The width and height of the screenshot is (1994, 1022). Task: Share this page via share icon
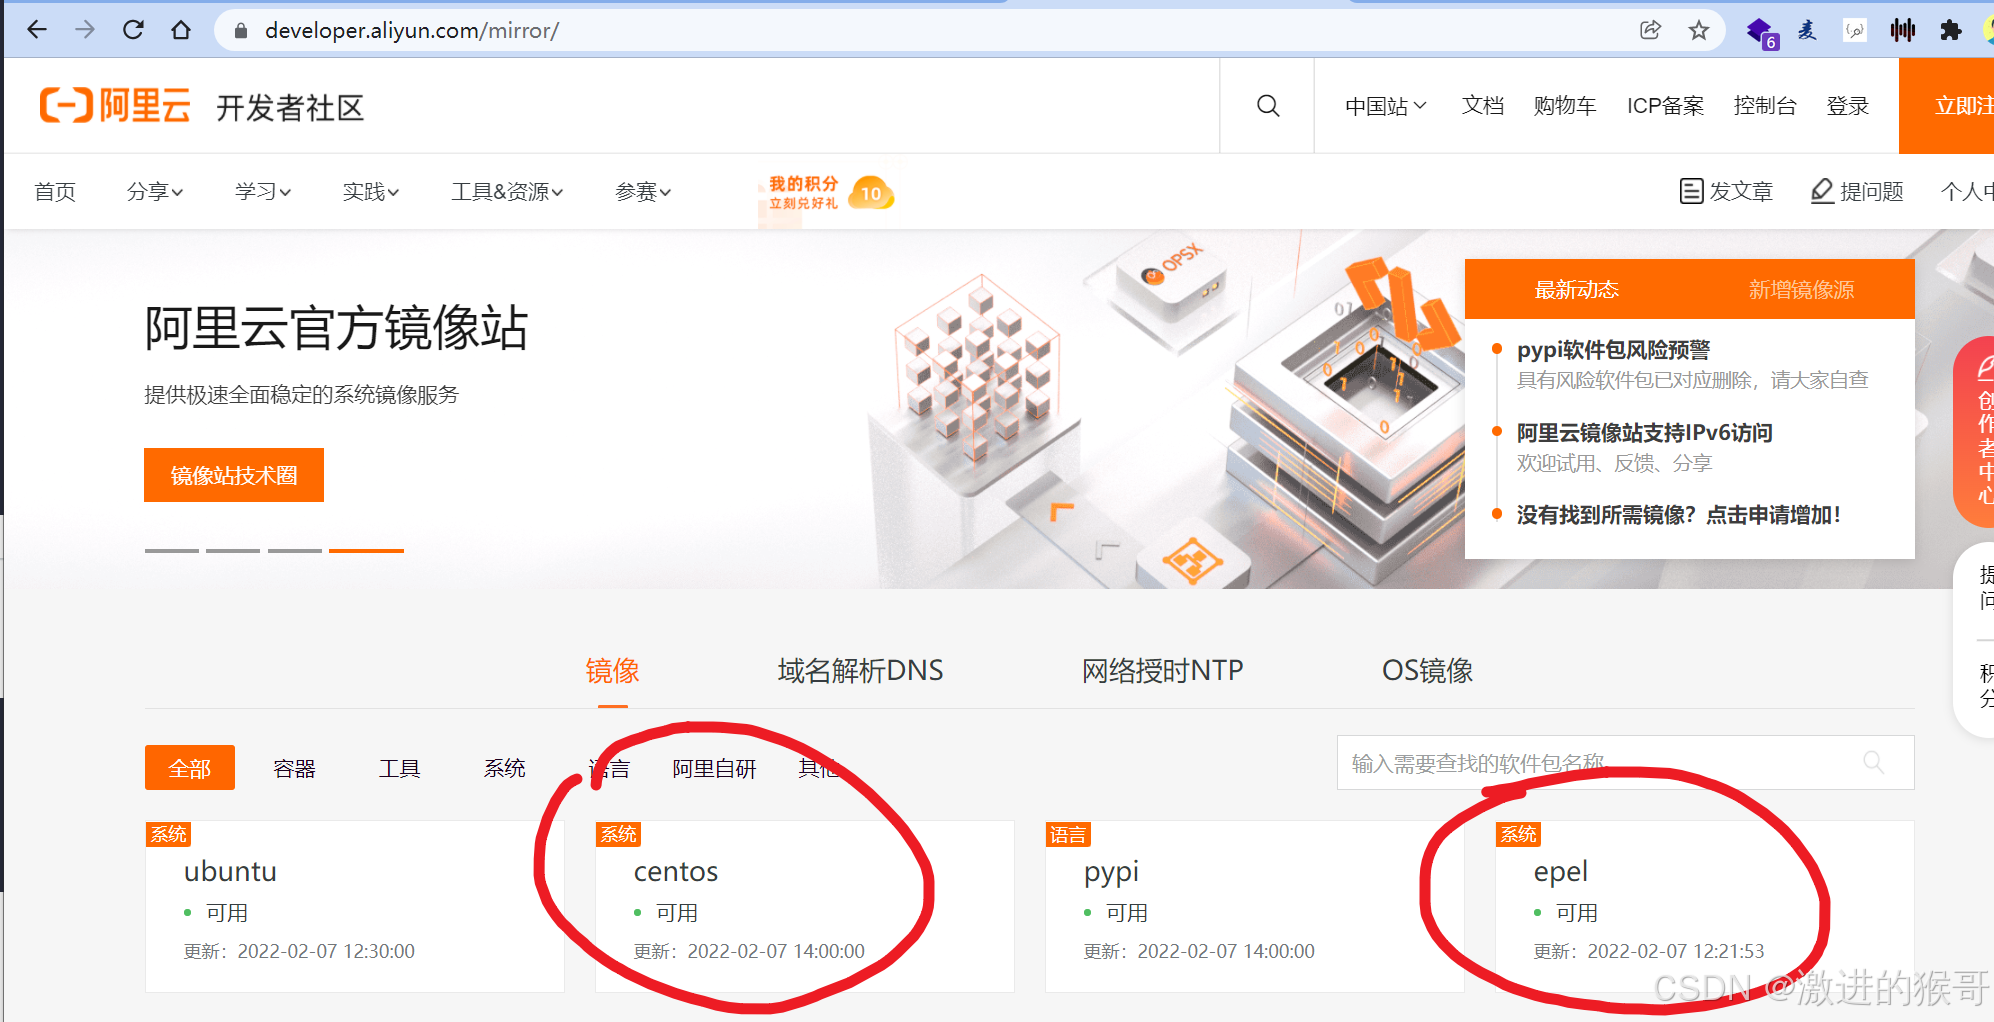click(1651, 30)
